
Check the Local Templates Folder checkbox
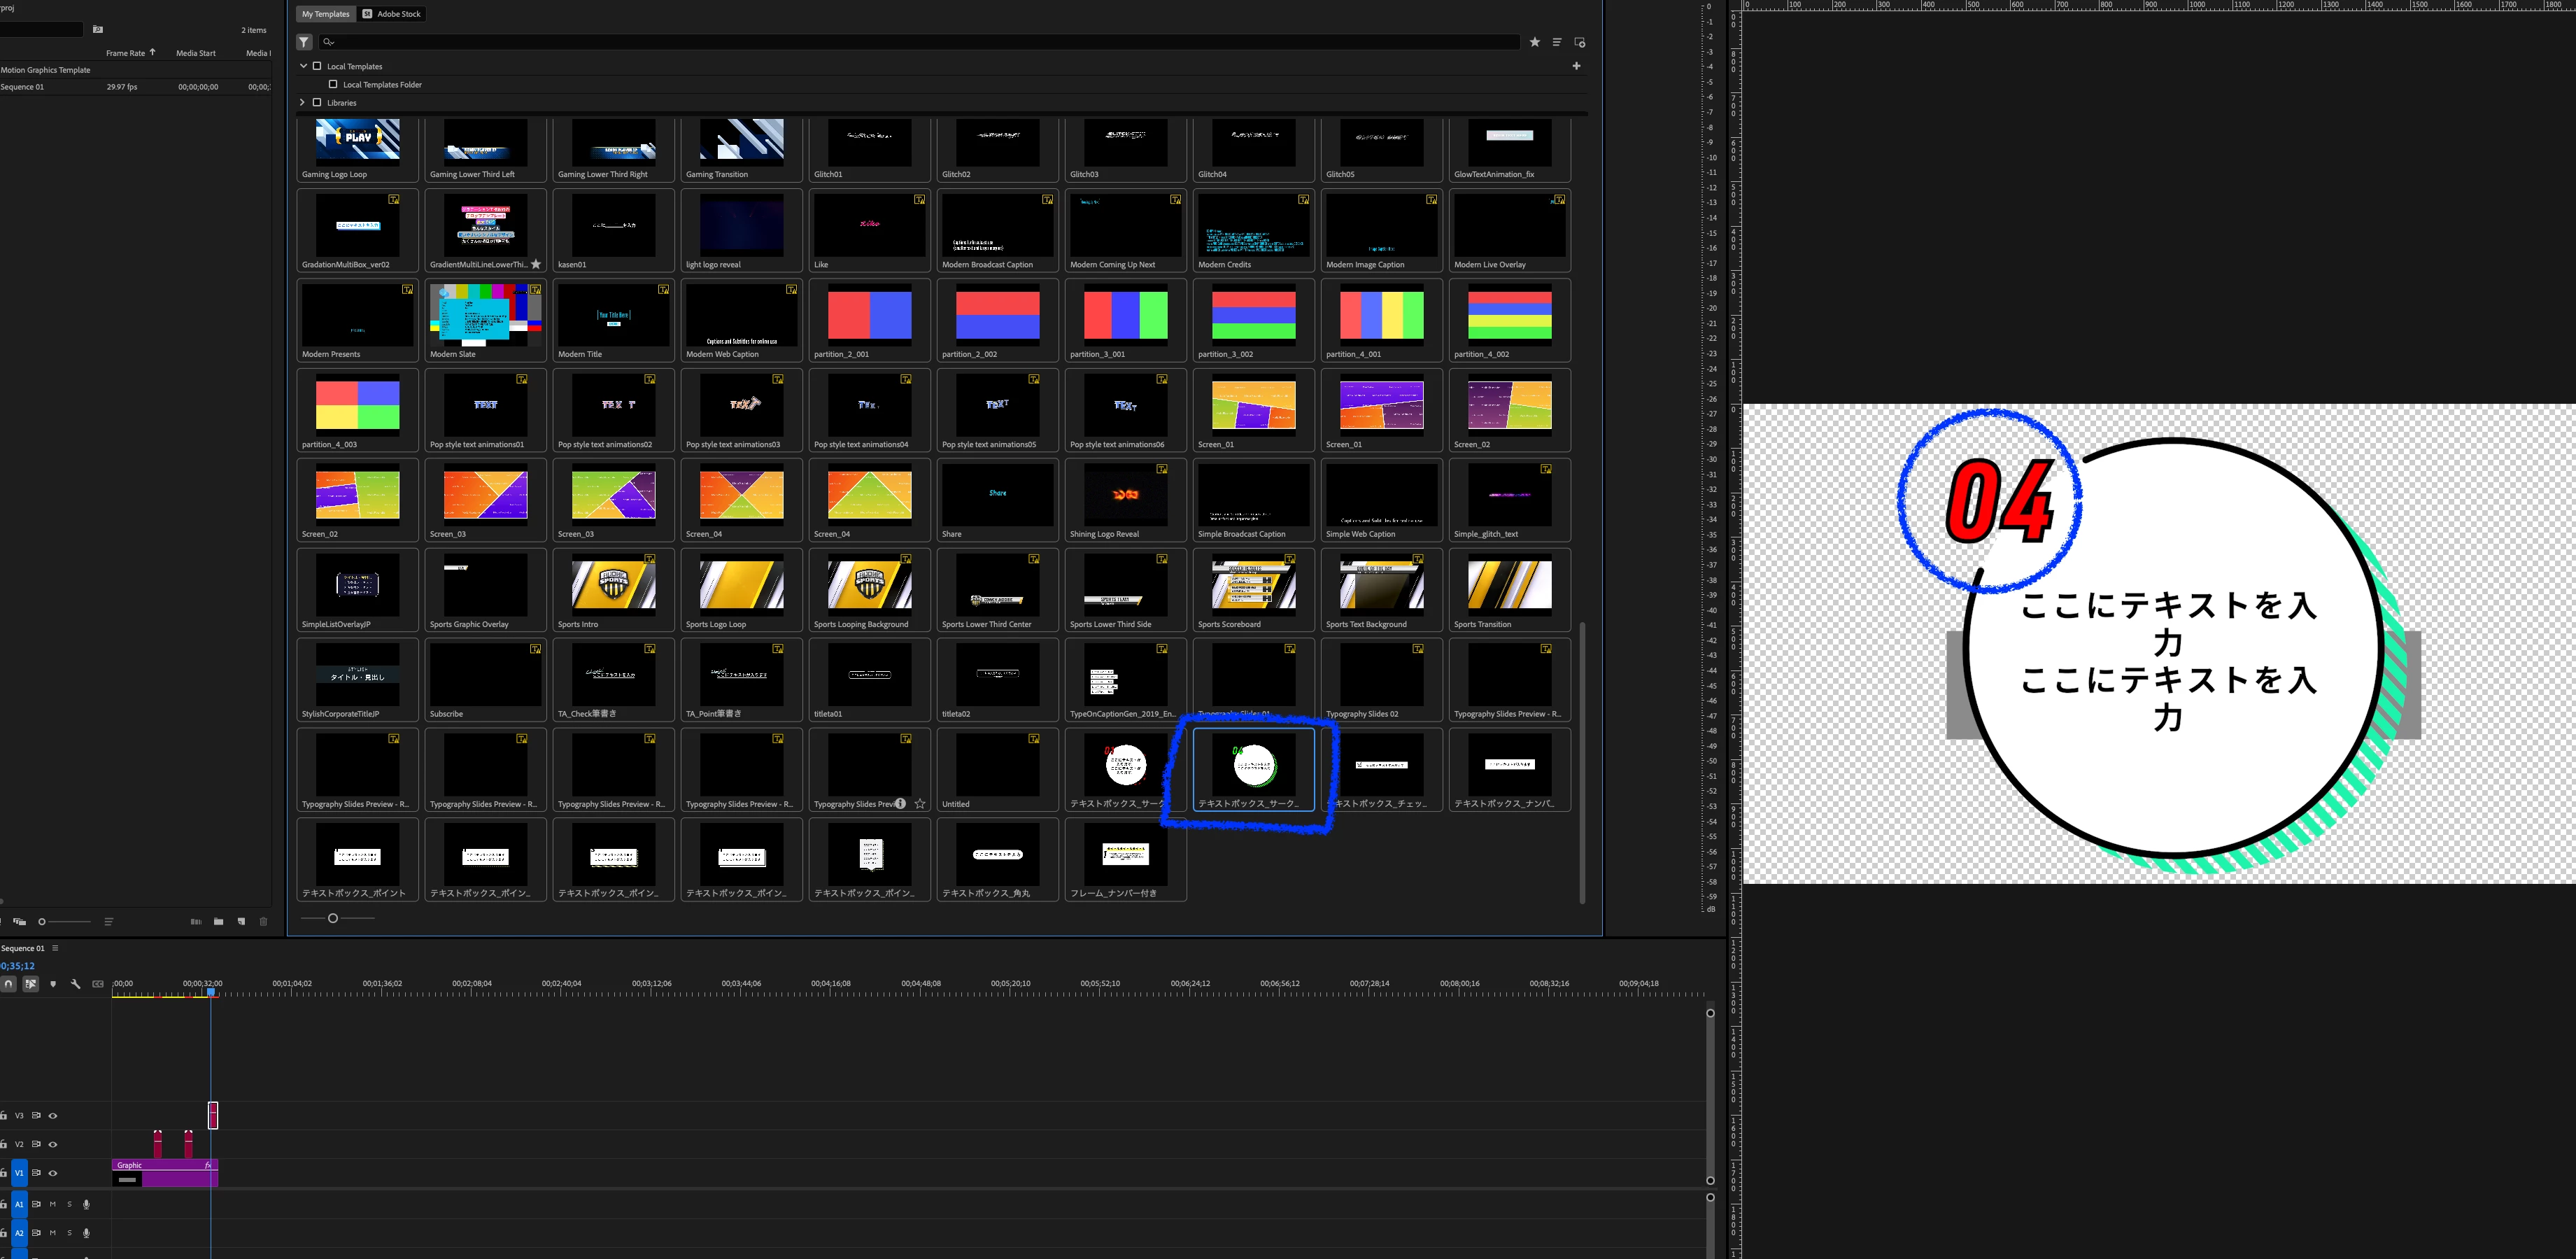pyautogui.click(x=334, y=84)
